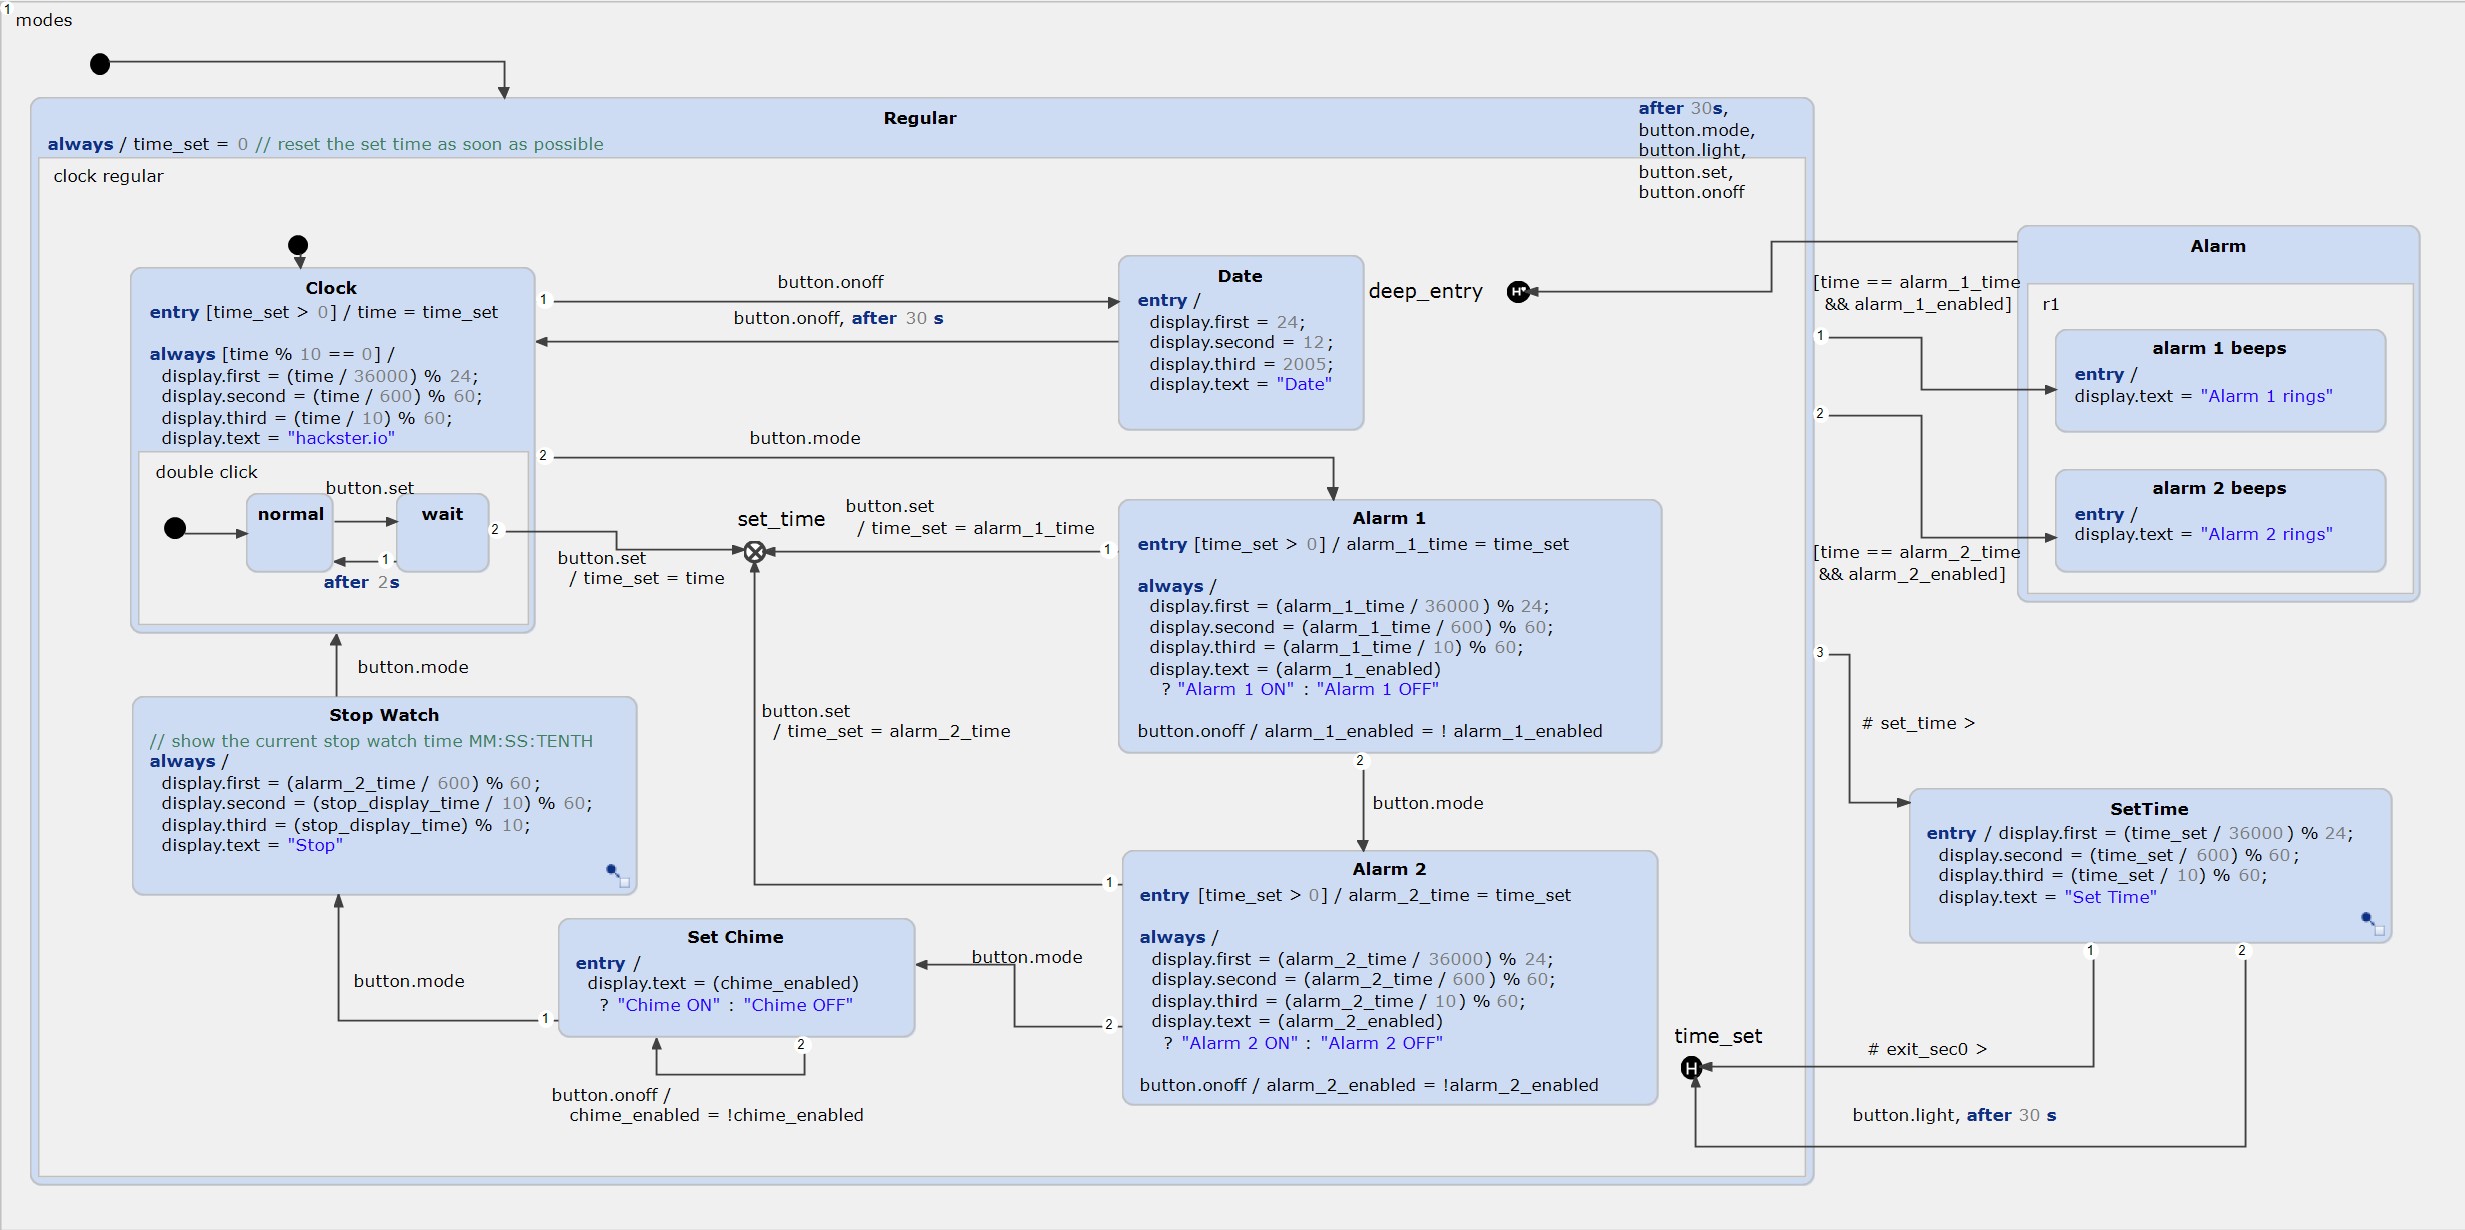Select the initial entry dot above Clock

coord(298,245)
